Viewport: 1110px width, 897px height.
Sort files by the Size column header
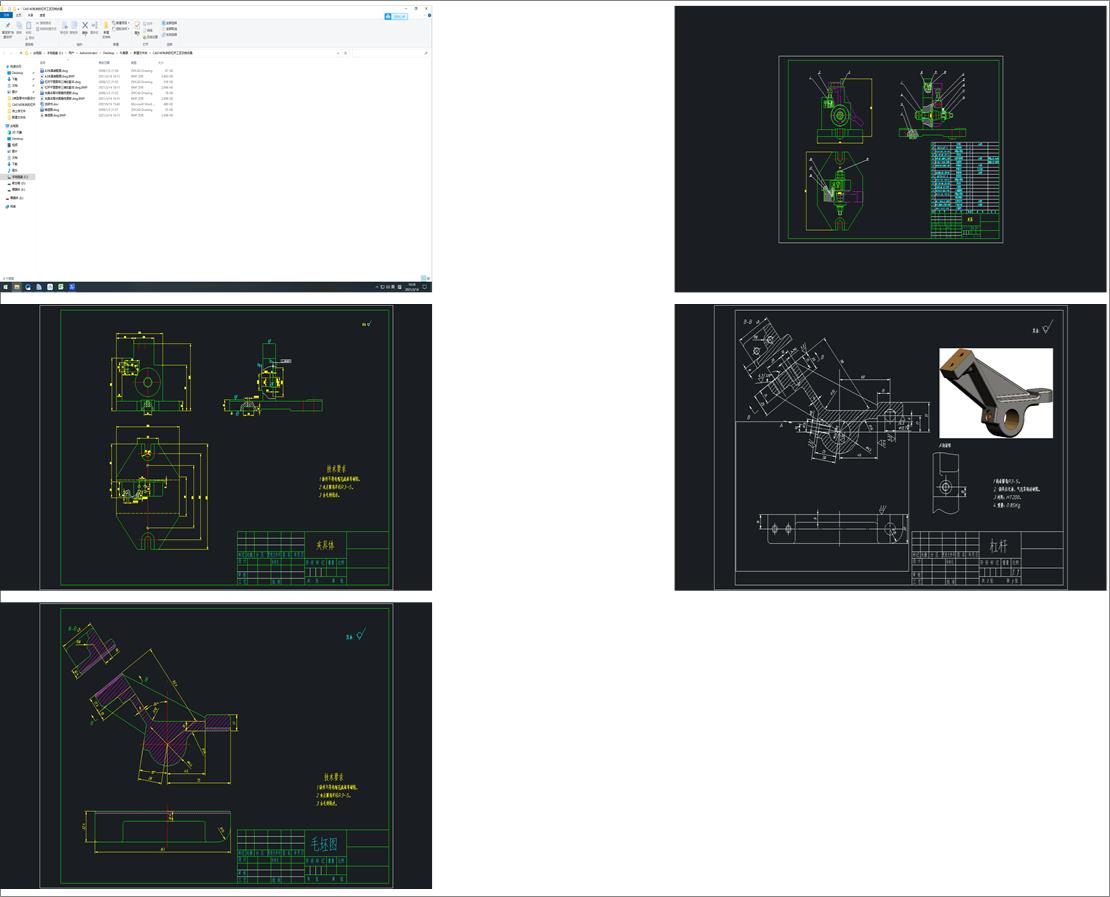click(x=161, y=62)
